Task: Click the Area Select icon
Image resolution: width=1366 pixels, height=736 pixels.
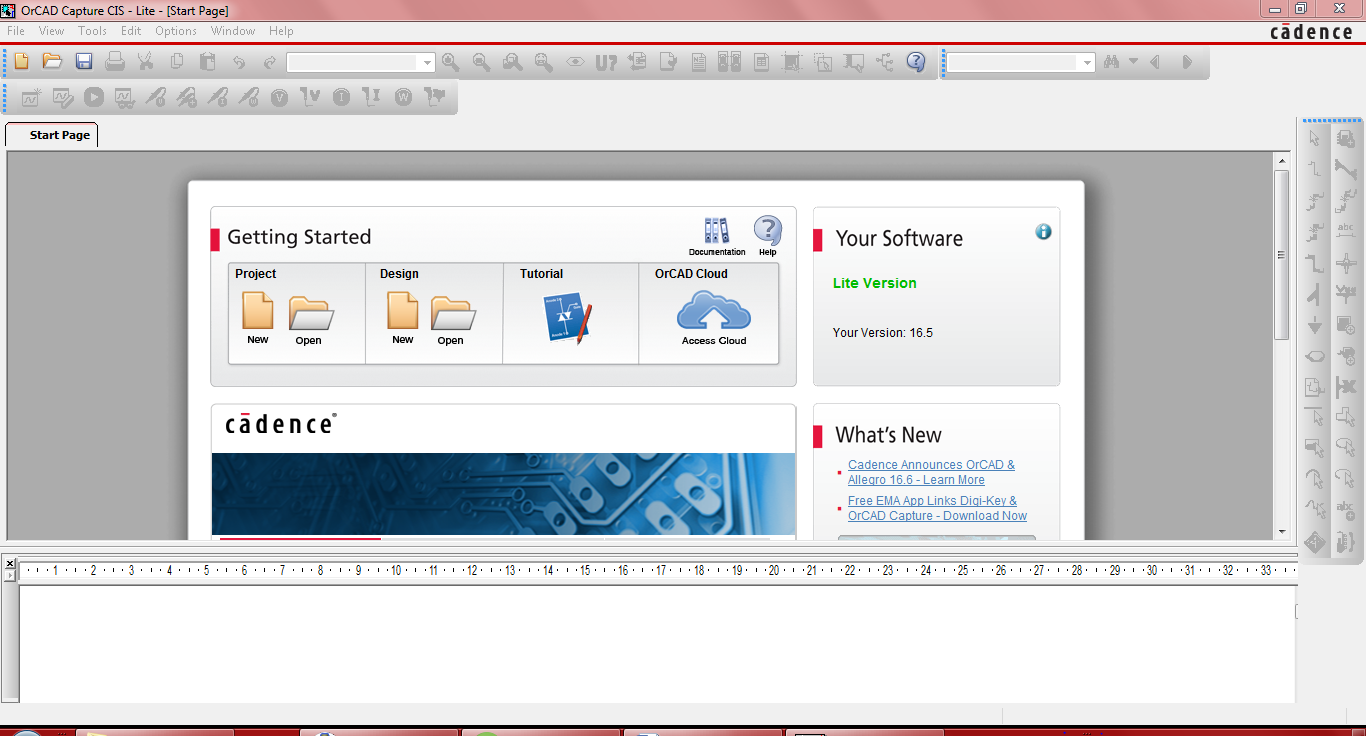Action: tap(823, 62)
